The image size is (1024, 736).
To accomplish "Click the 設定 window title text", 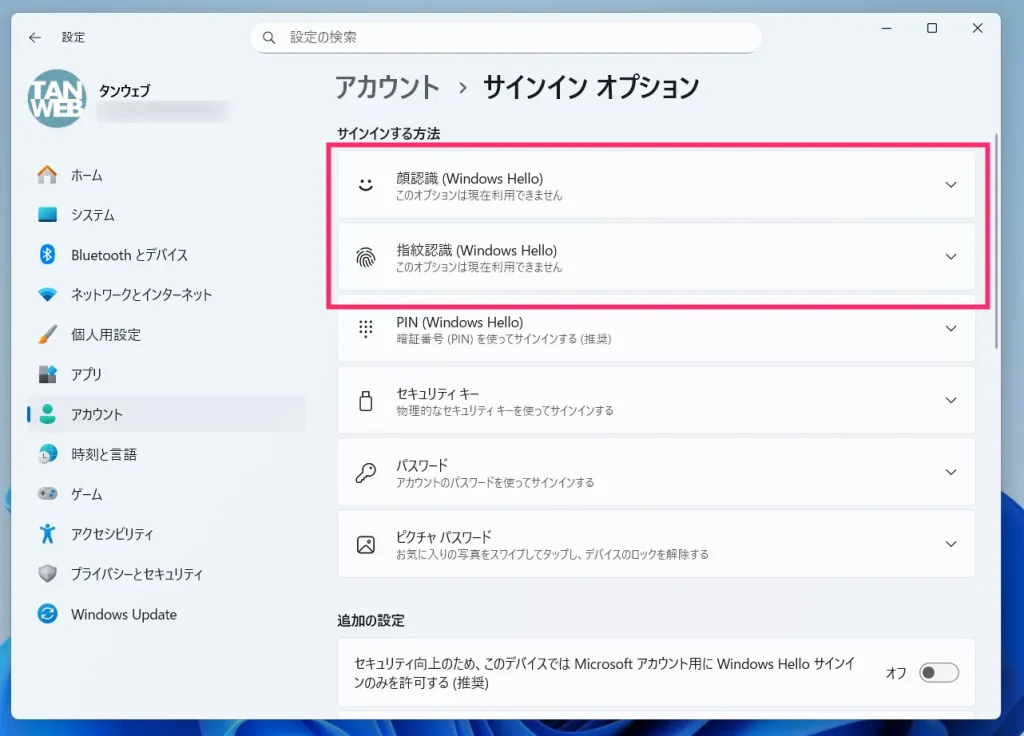I will coord(73,37).
